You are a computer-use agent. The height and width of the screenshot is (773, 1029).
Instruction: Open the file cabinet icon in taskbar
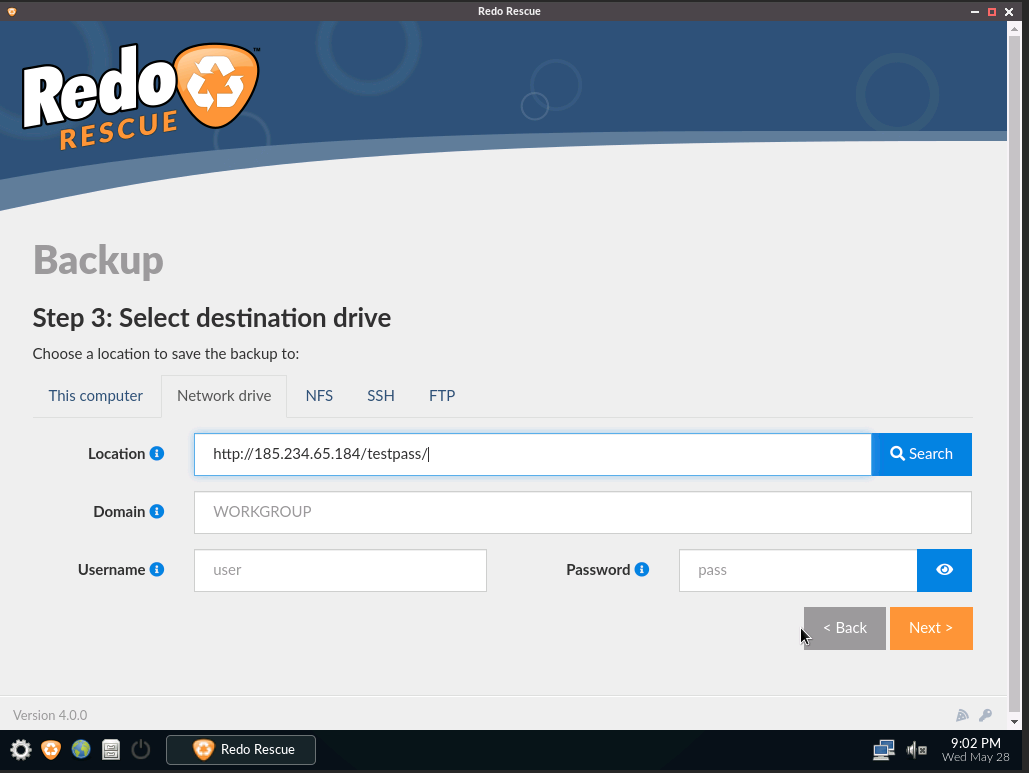tap(111, 749)
